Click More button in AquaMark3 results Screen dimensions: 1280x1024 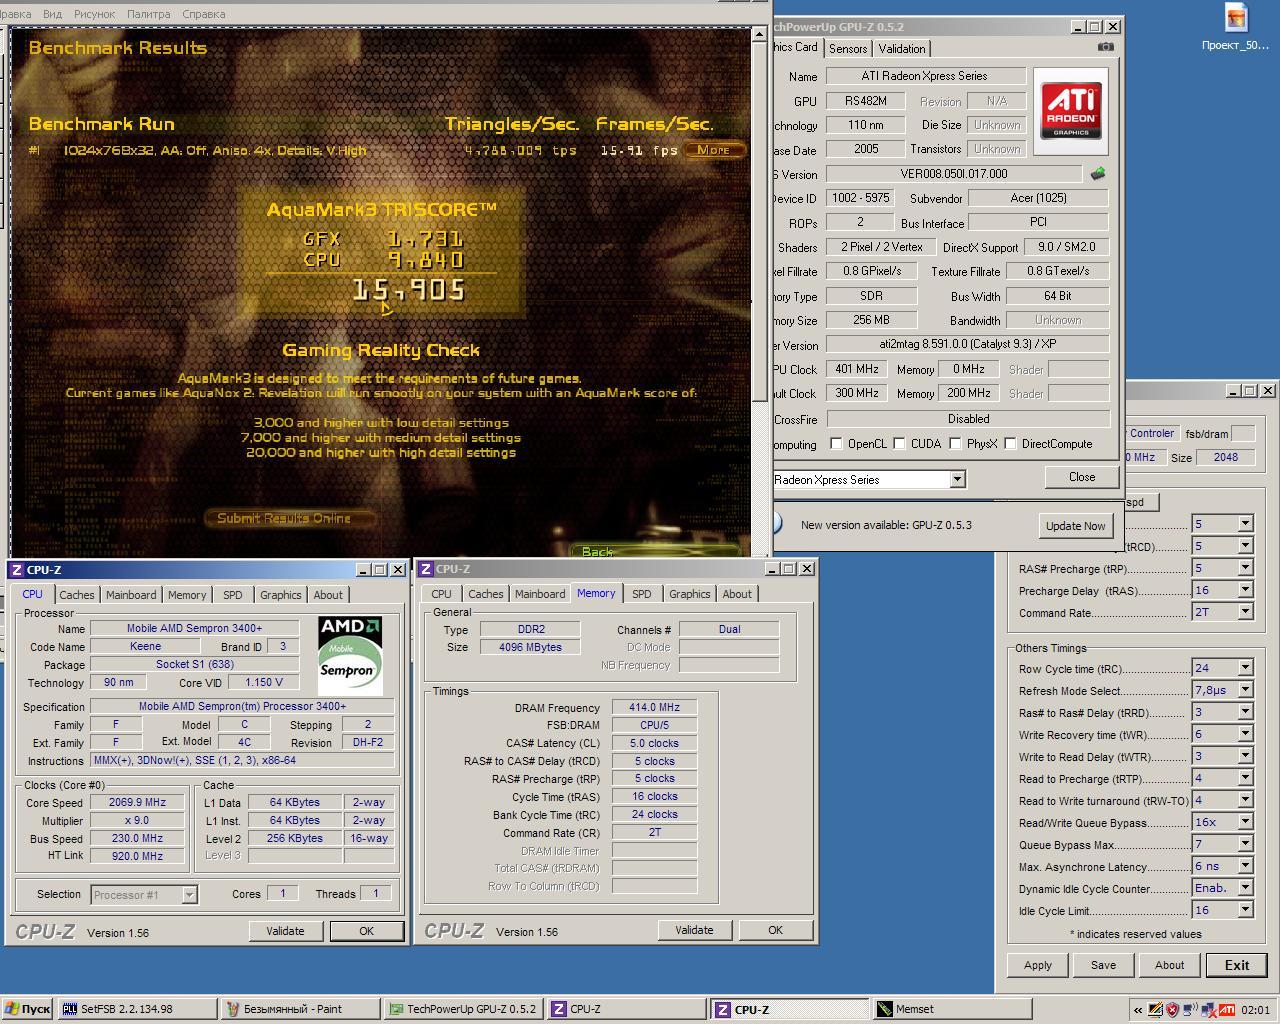(x=714, y=150)
